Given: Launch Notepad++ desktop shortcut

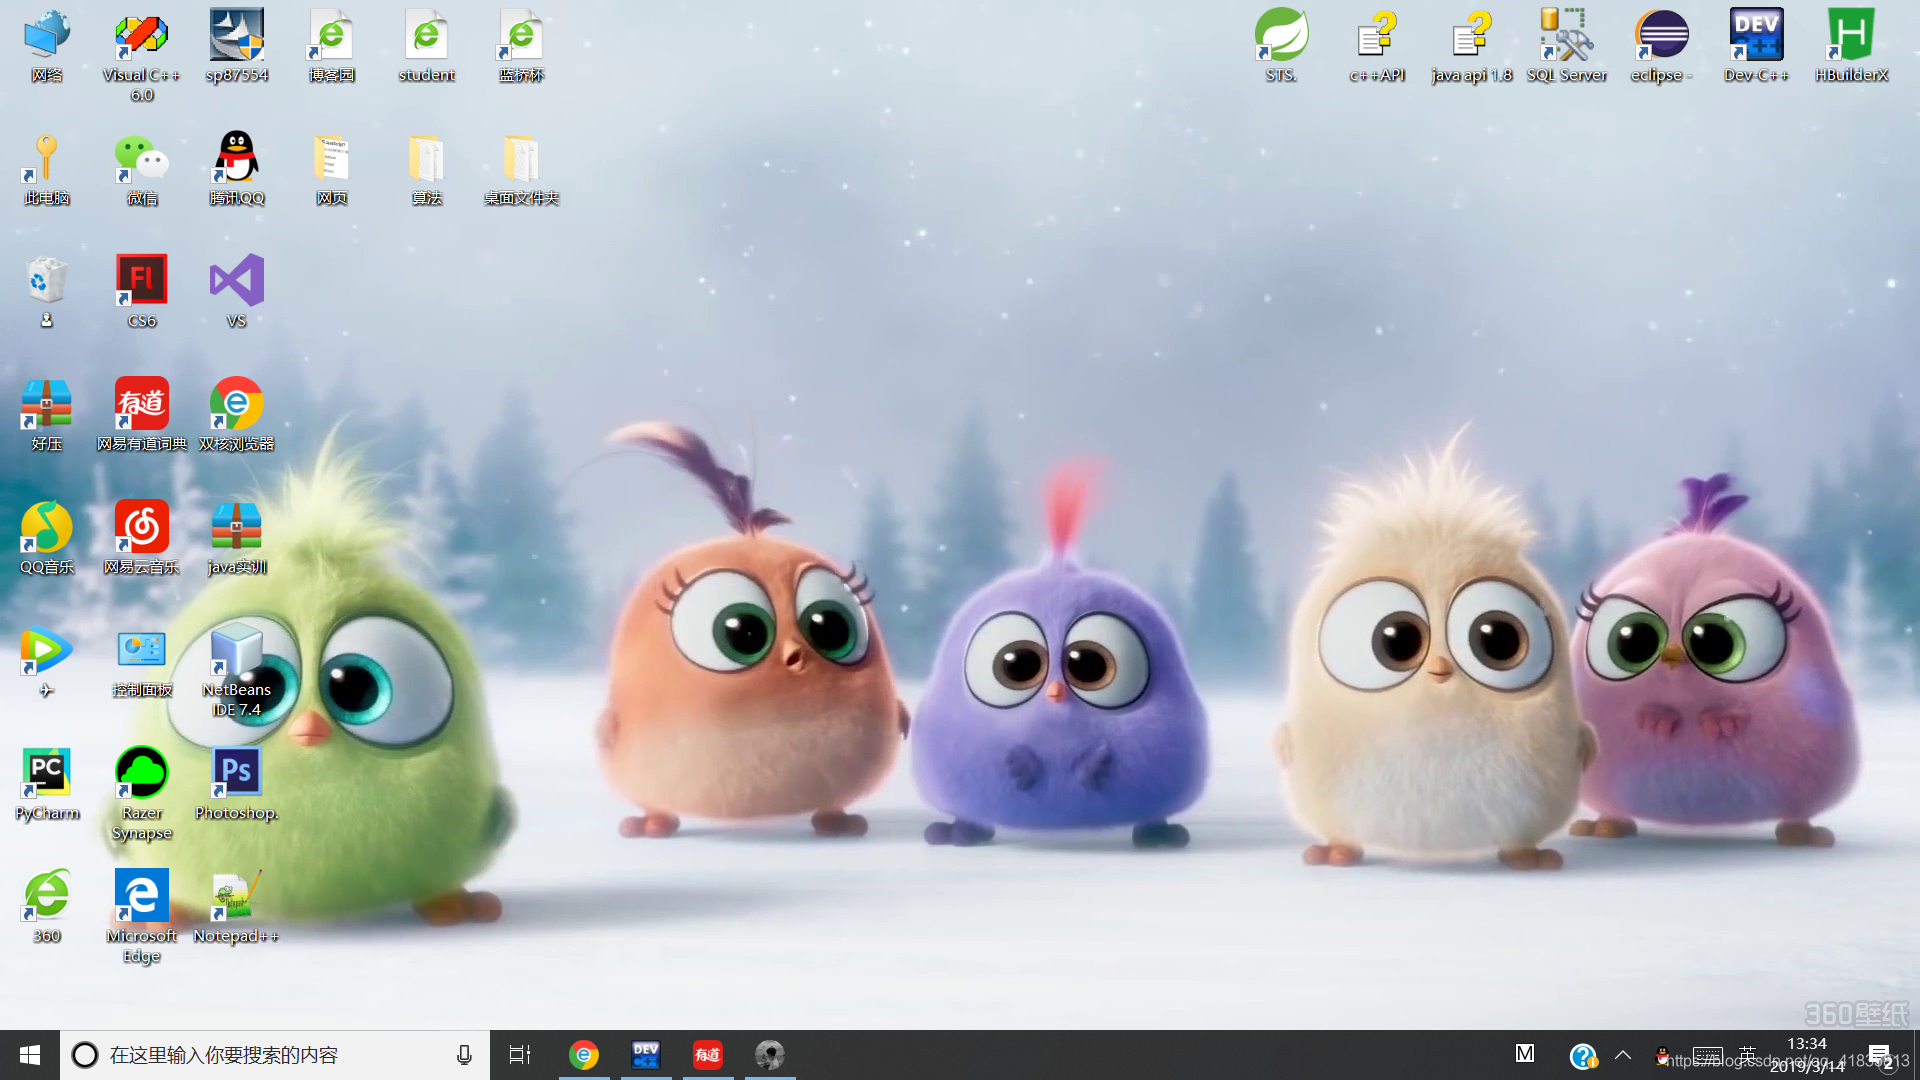Looking at the screenshot, I should [237, 908].
